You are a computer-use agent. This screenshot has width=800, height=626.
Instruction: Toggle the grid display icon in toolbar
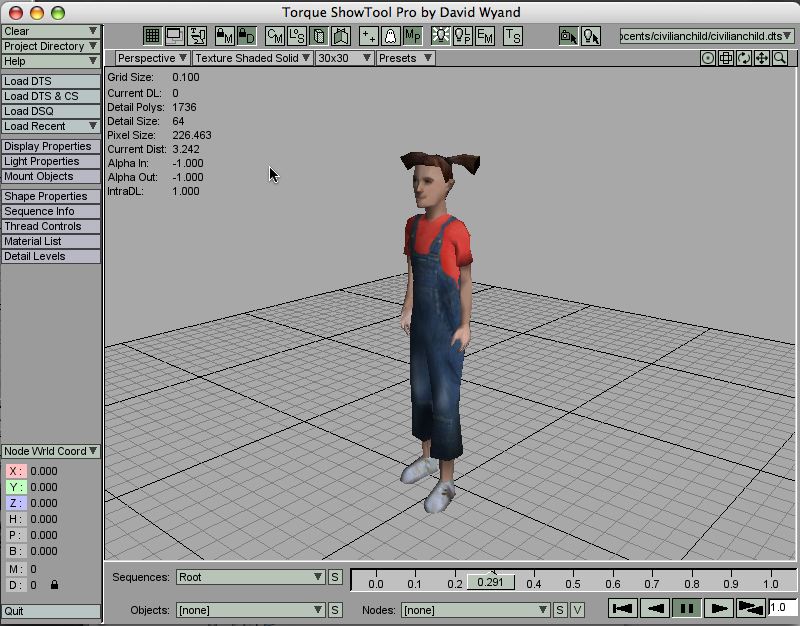coord(152,36)
